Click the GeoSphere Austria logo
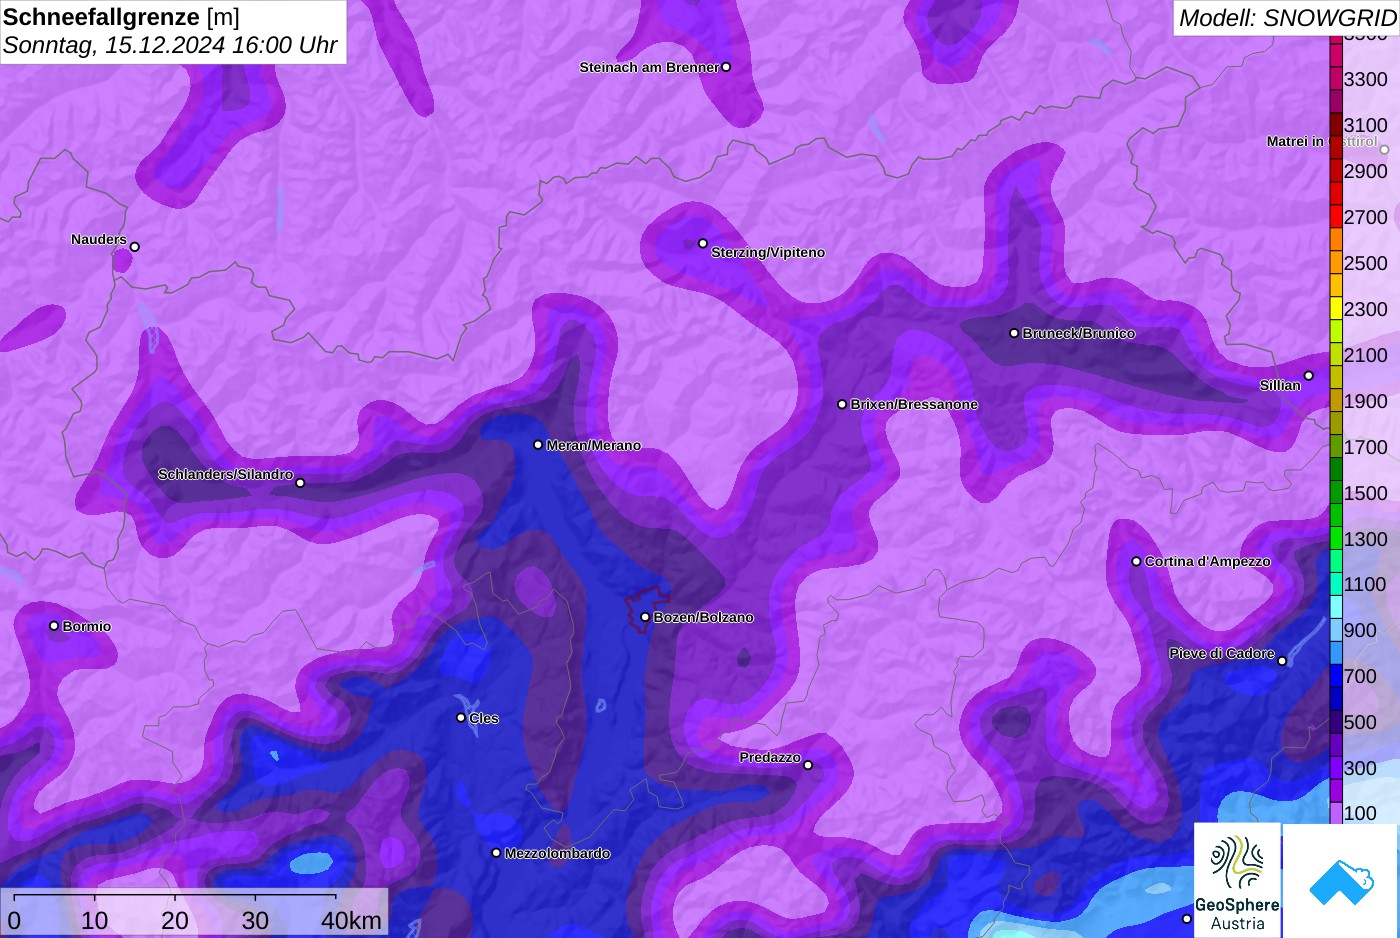Screen dimensions: 1400x938 [1237, 880]
